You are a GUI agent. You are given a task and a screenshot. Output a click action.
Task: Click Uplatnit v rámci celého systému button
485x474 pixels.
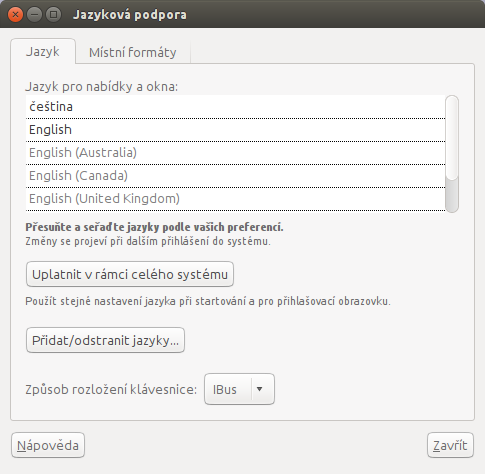pyautogui.click(x=130, y=274)
